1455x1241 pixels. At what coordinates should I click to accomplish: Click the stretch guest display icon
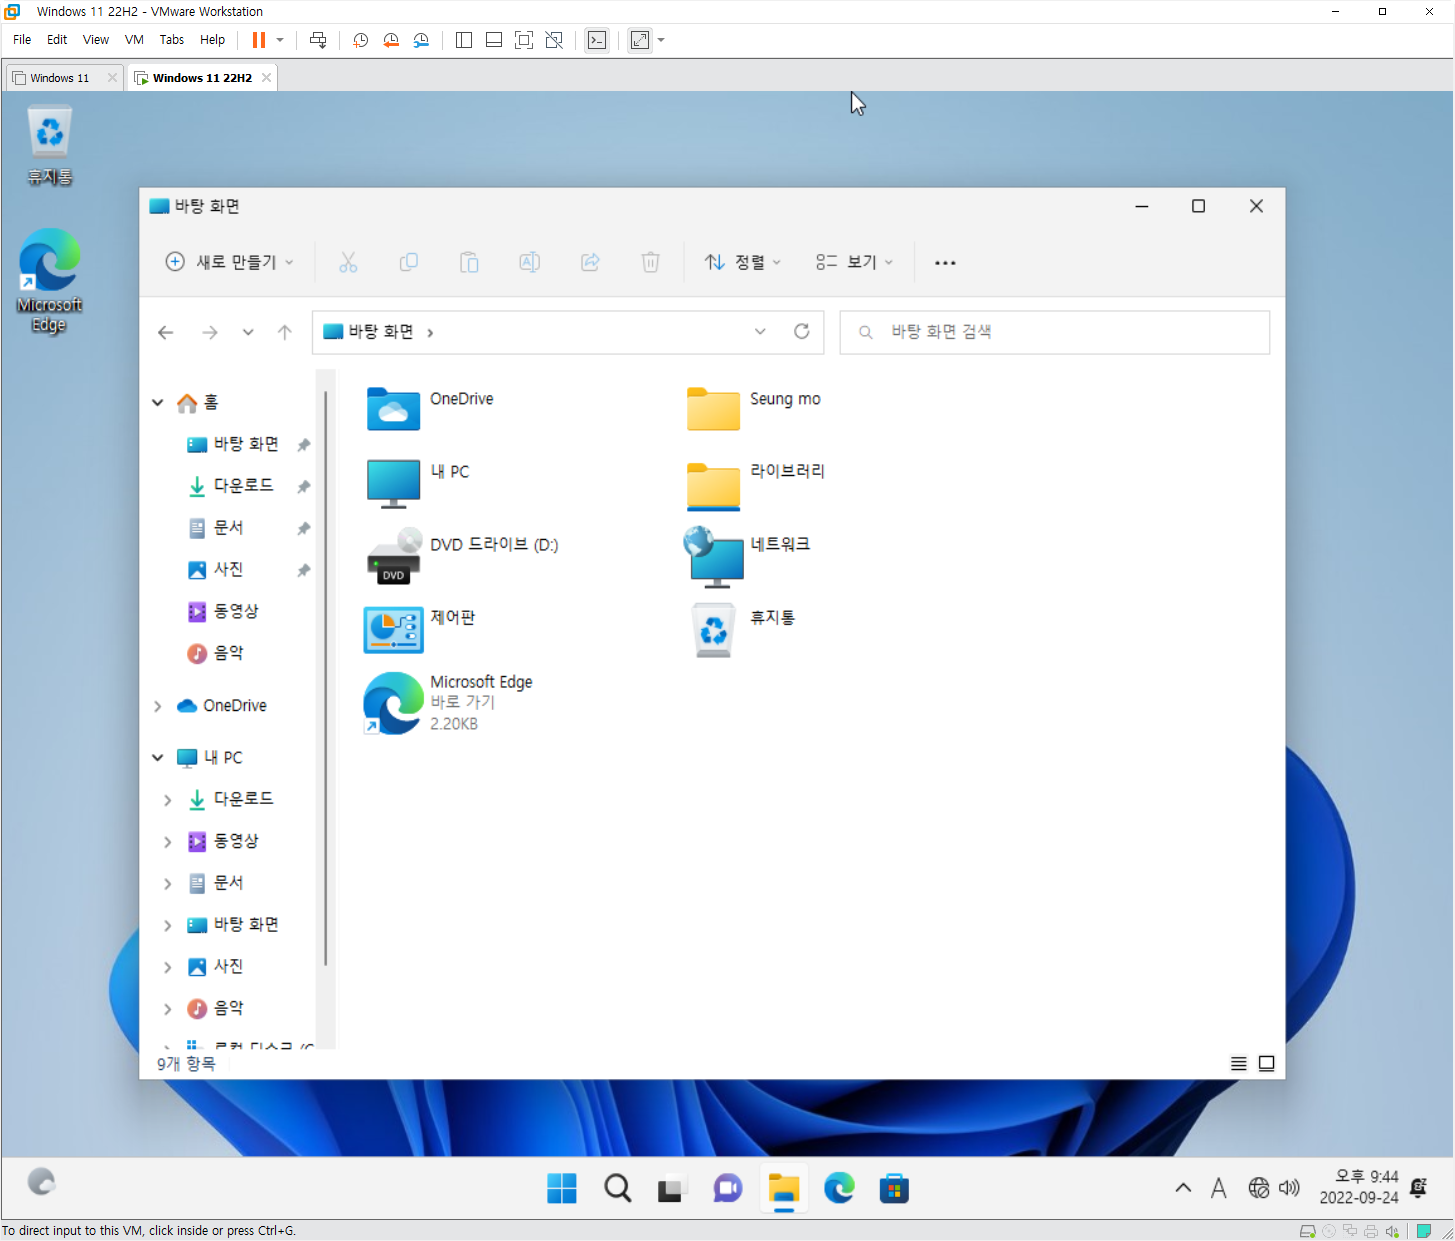tap(640, 40)
